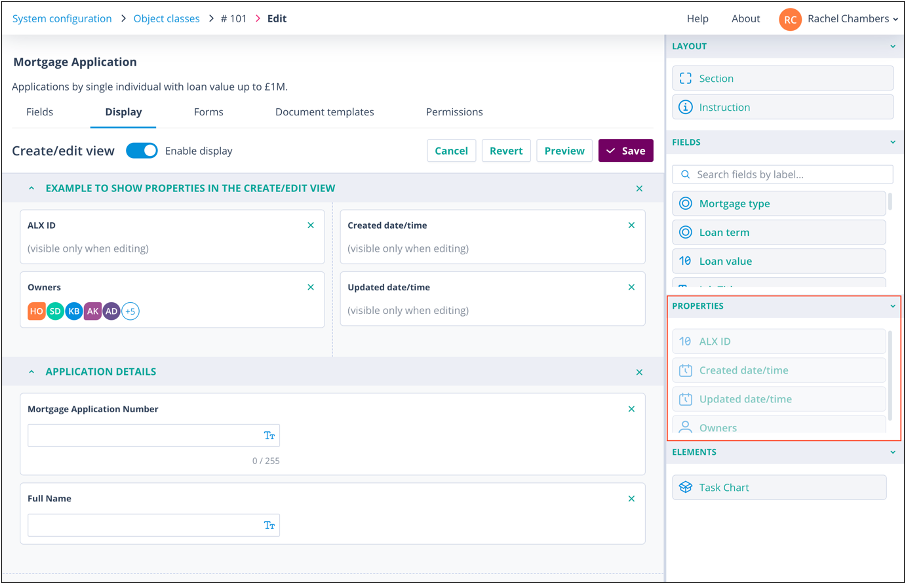Click the search magnifier icon in Fields
The image size is (906, 584).
[685, 174]
